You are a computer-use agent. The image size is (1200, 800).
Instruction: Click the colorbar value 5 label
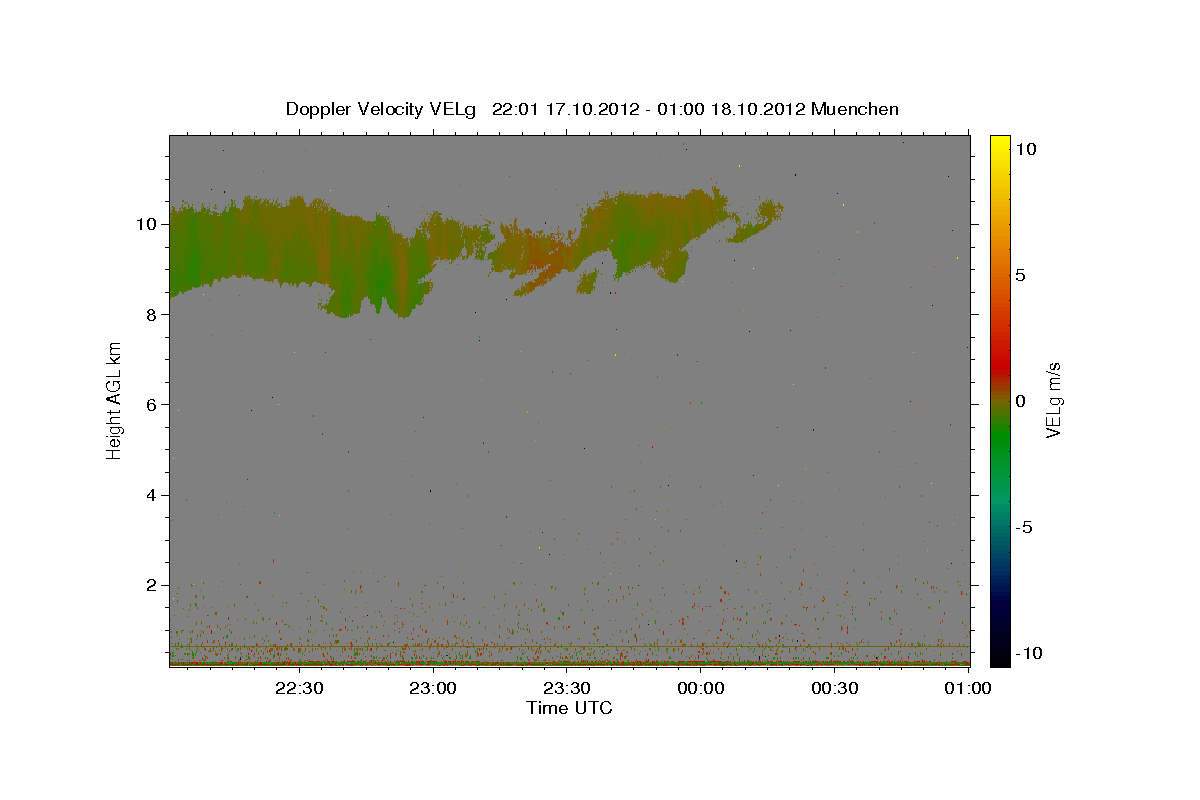[x=1021, y=275]
